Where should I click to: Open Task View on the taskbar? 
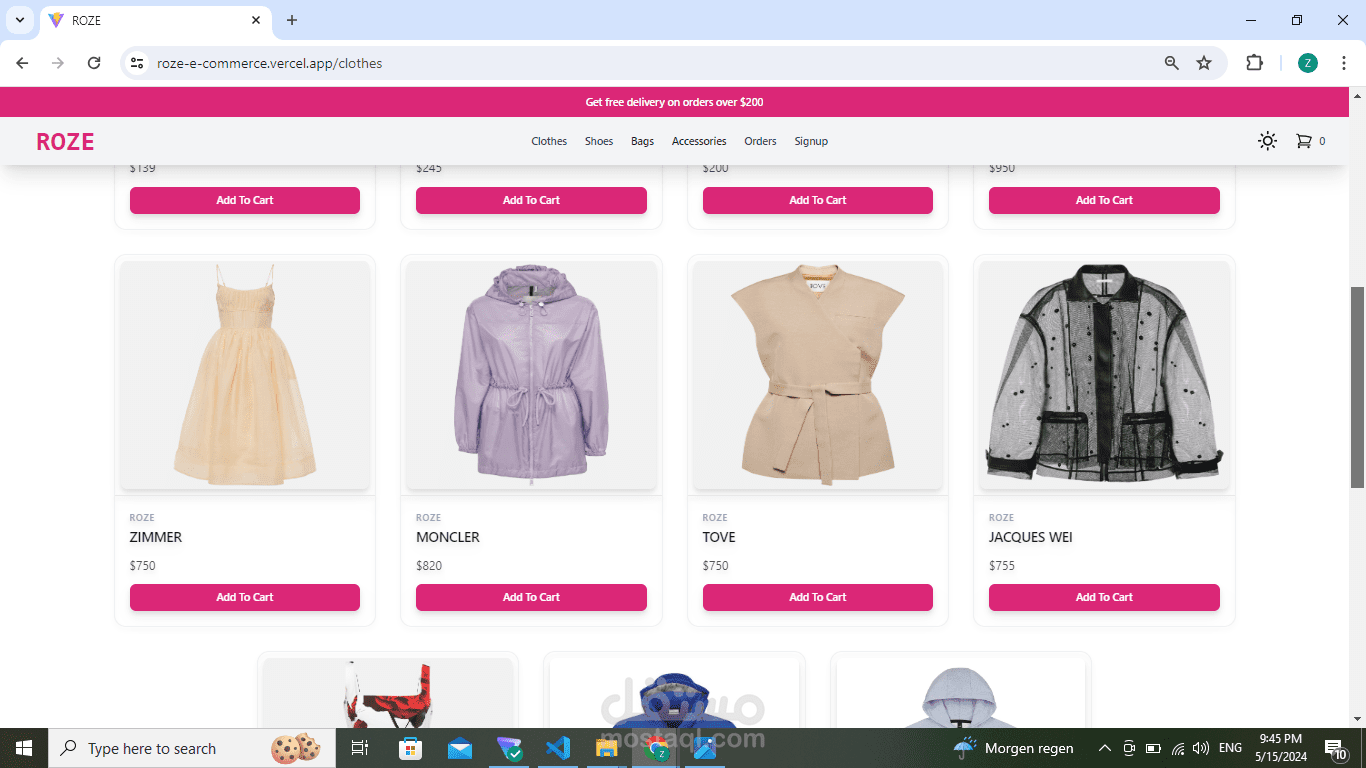[360, 748]
